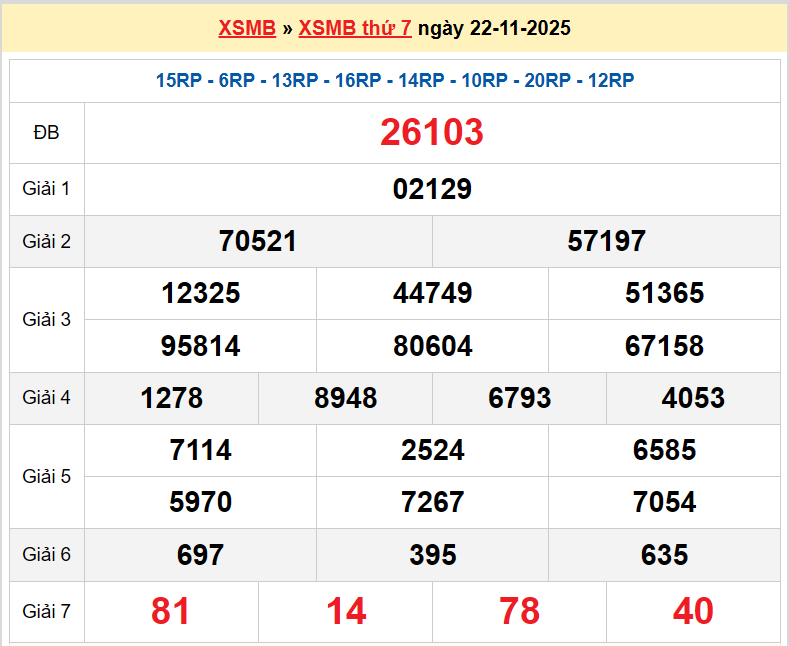789x646 pixels.
Task: Select the Giải 1 number 02129
Action: pyautogui.click(x=432, y=189)
